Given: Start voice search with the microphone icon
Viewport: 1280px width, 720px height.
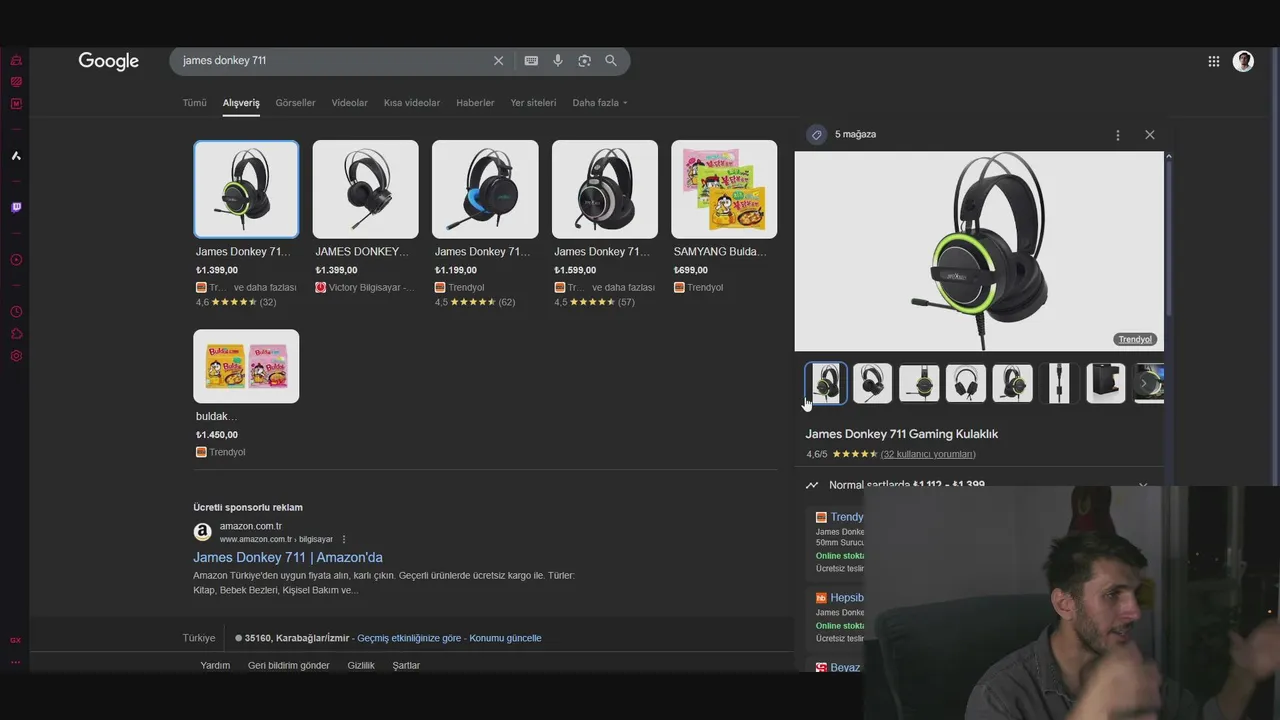Looking at the screenshot, I should pyautogui.click(x=558, y=61).
